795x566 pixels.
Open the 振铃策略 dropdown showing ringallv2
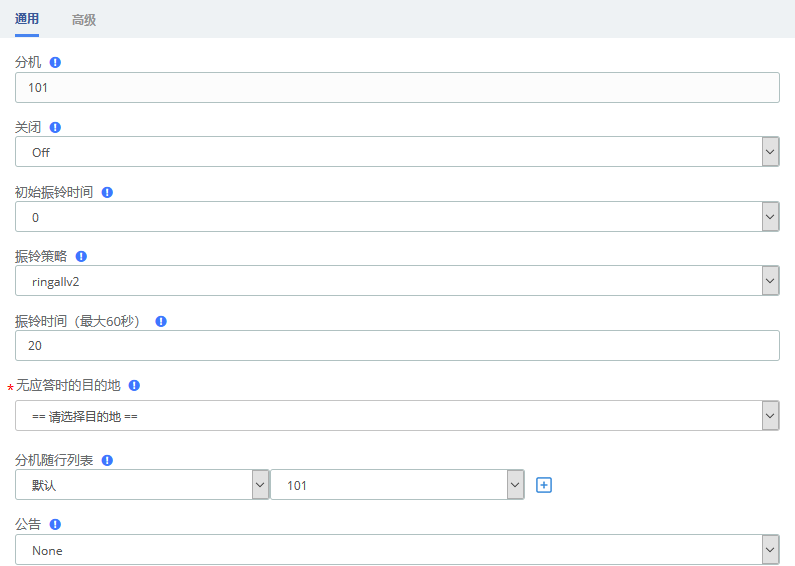(x=398, y=281)
